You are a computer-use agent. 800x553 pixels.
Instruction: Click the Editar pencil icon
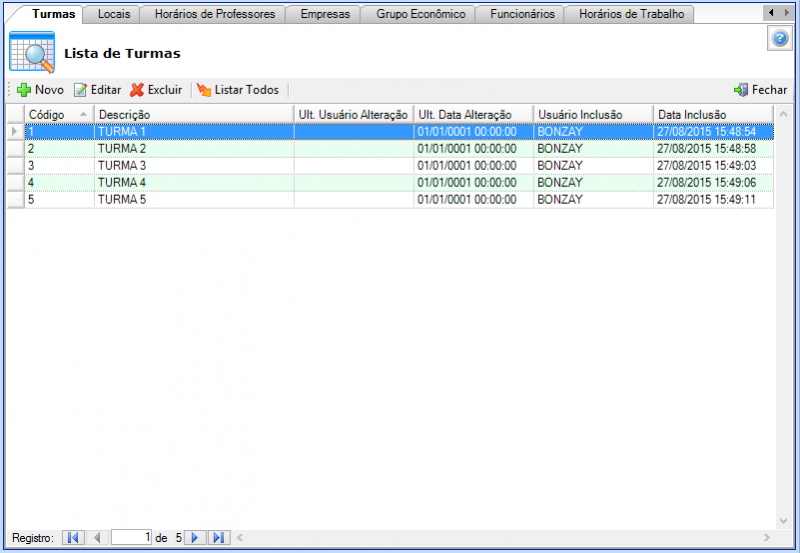pos(81,90)
